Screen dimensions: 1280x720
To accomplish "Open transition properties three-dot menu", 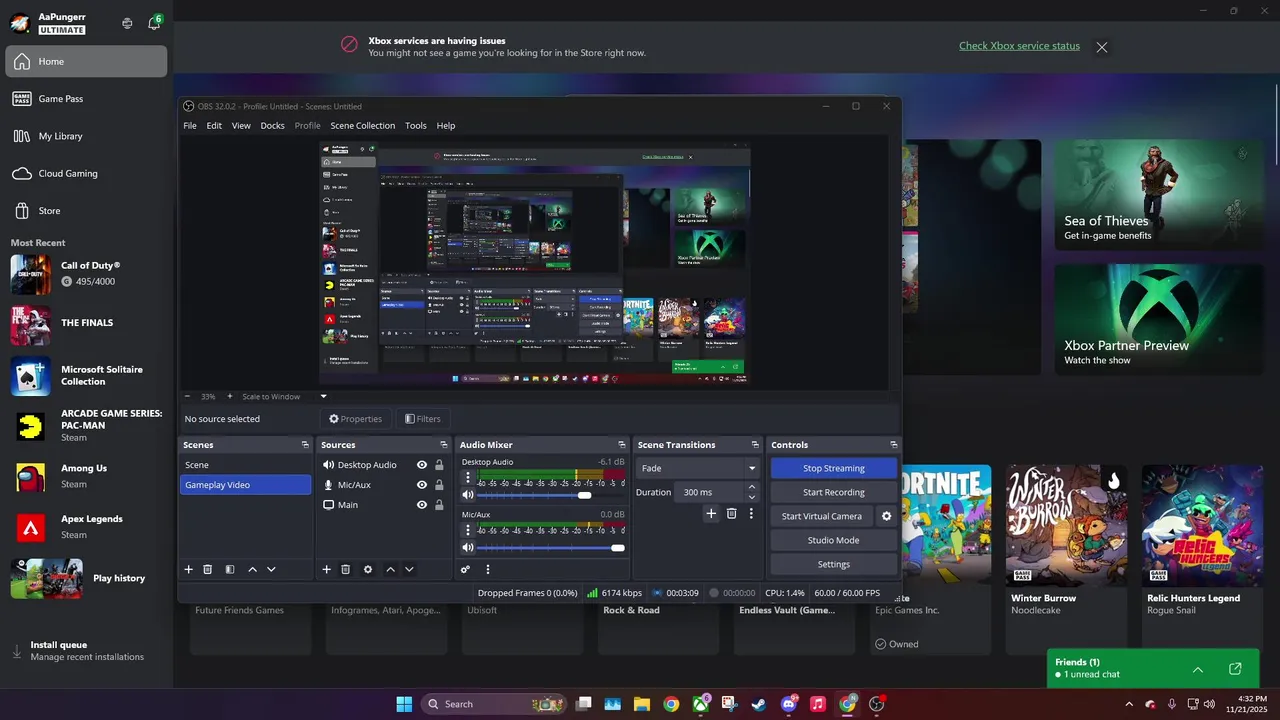I will click(751, 513).
